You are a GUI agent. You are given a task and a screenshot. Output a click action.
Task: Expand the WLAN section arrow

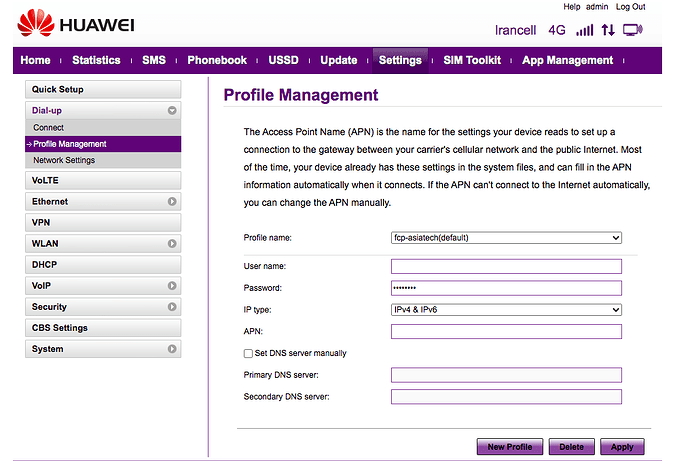pos(172,244)
